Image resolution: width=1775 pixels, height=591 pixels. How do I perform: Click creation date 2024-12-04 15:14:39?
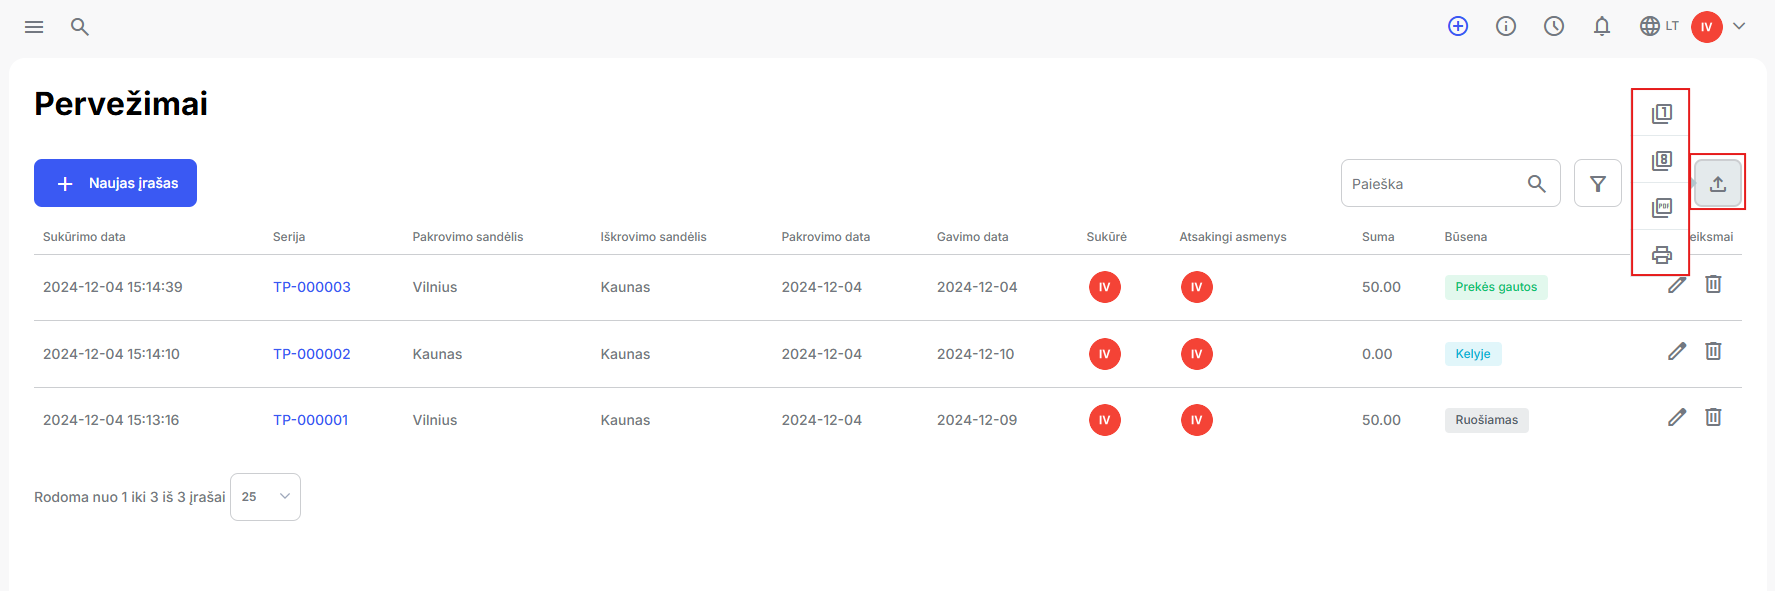tap(113, 287)
